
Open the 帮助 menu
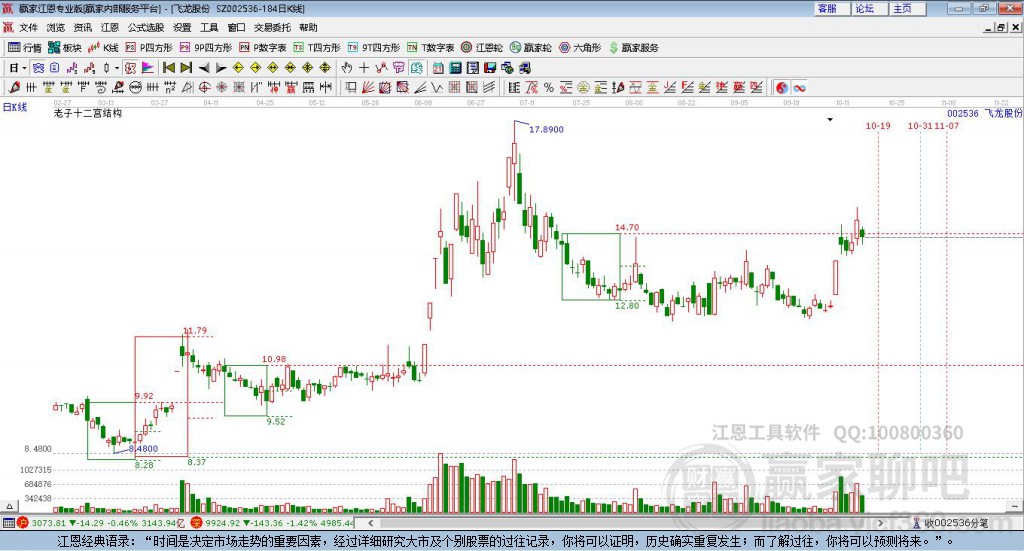tap(308, 27)
